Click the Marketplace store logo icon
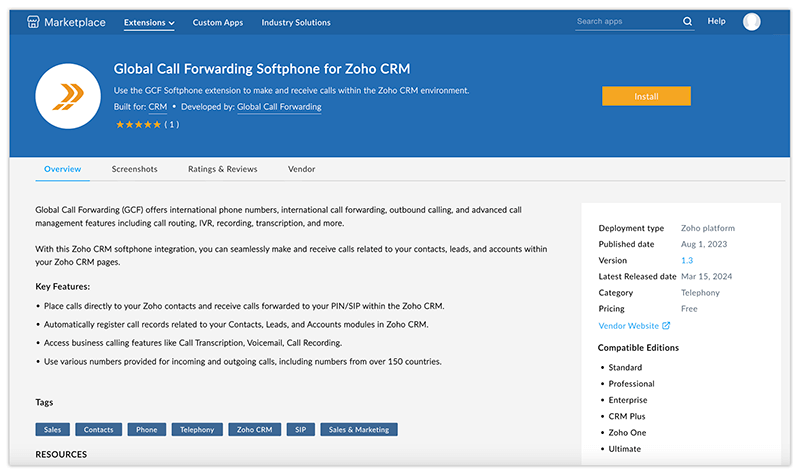800x476 pixels. [33, 22]
